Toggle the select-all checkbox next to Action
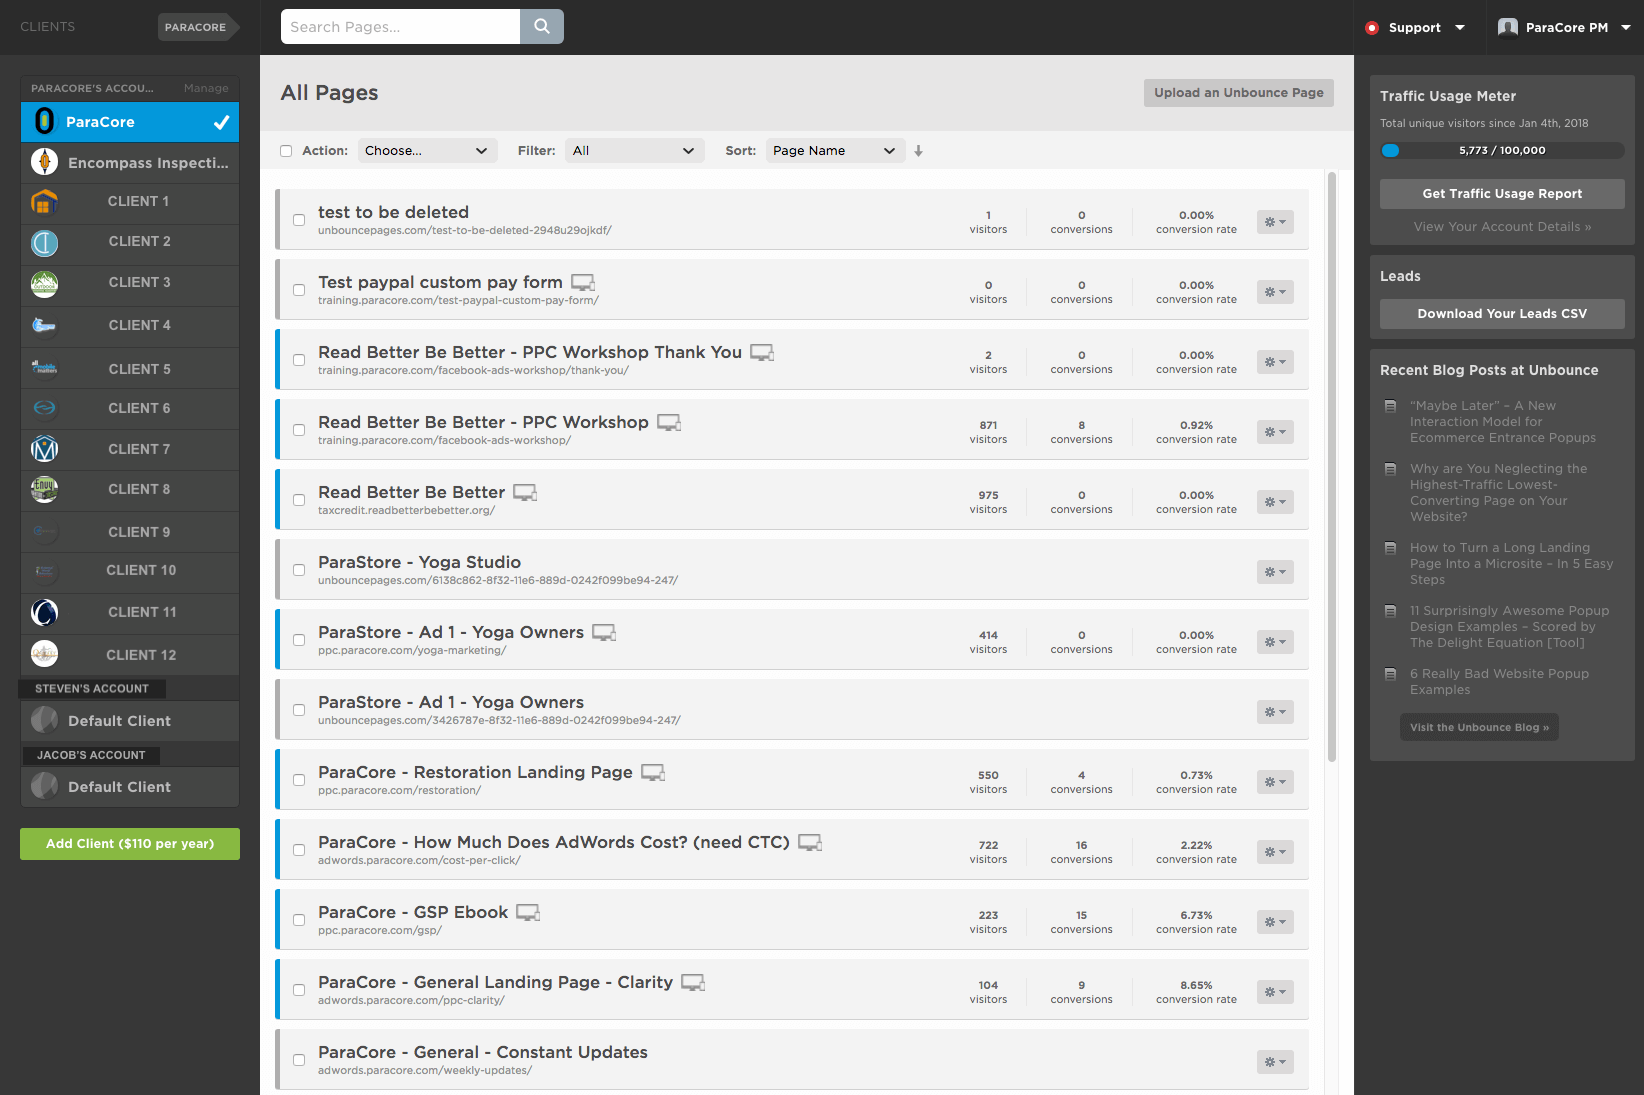The image size is (1644, 1095). point(286,151)
